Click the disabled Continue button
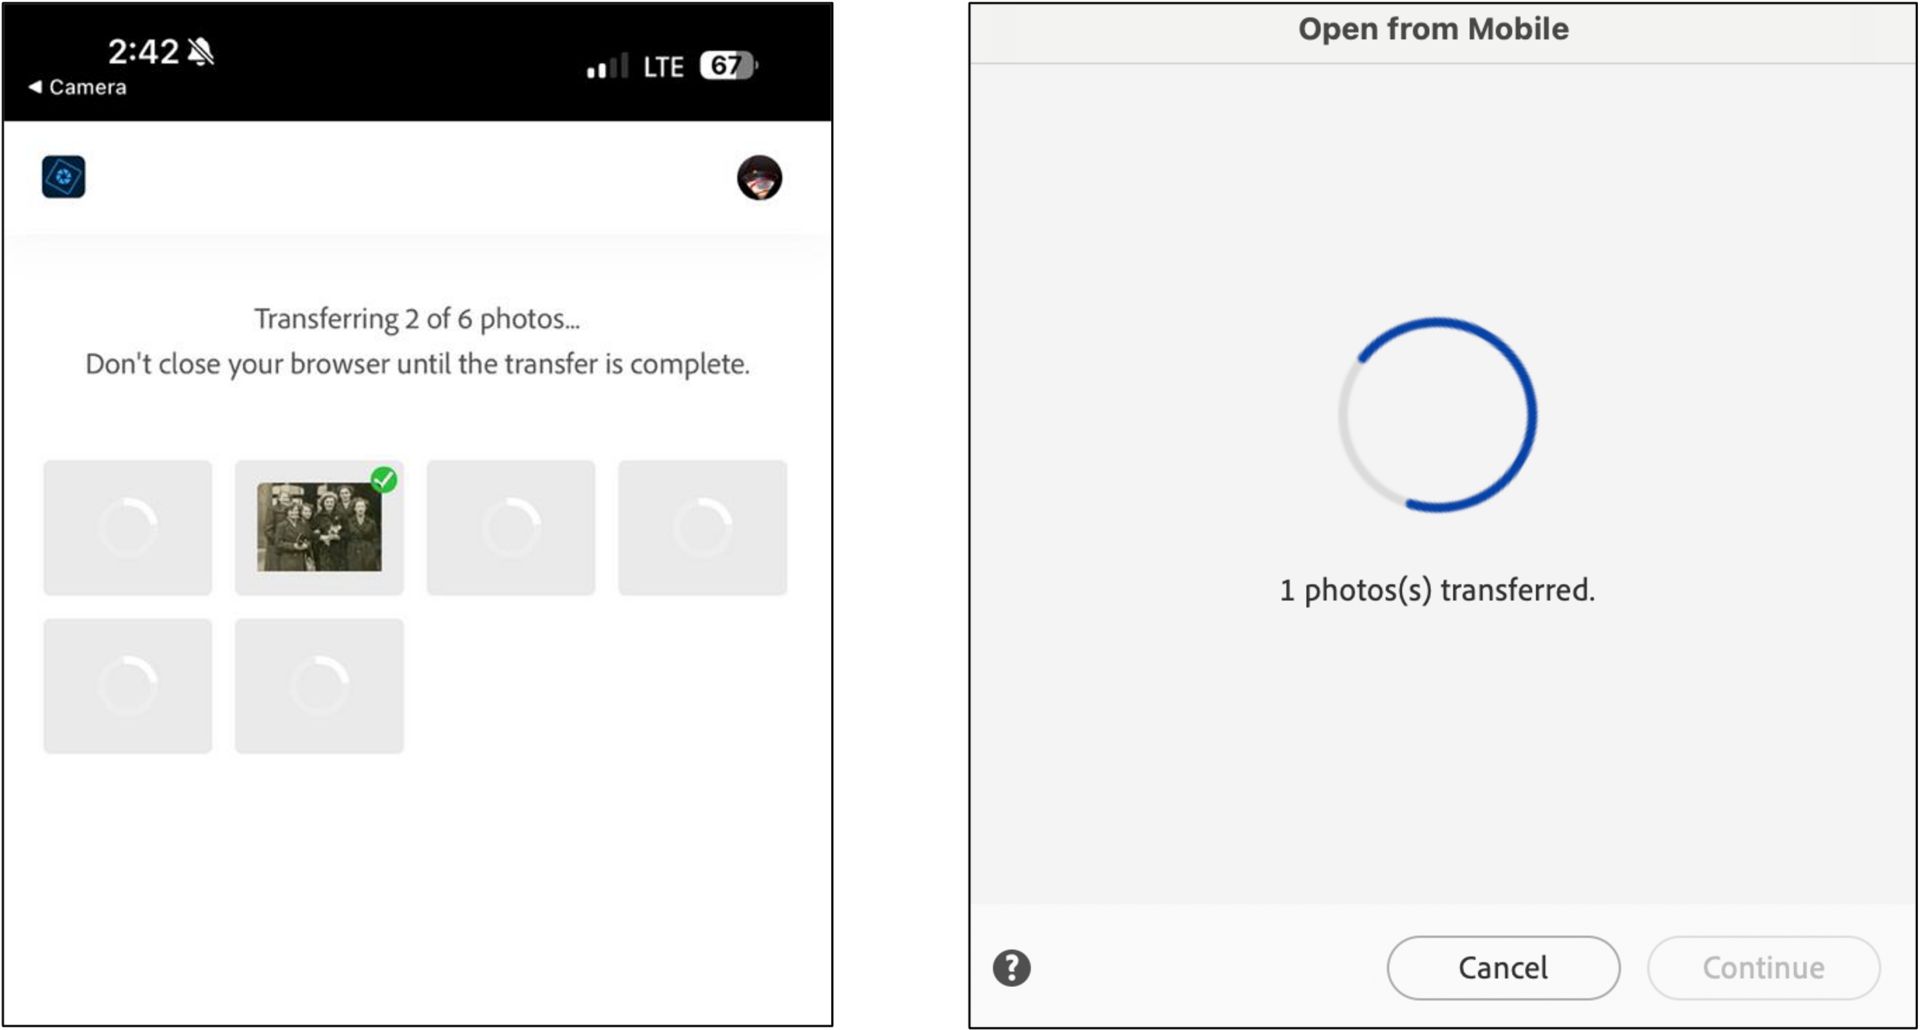 (1764, 968)
